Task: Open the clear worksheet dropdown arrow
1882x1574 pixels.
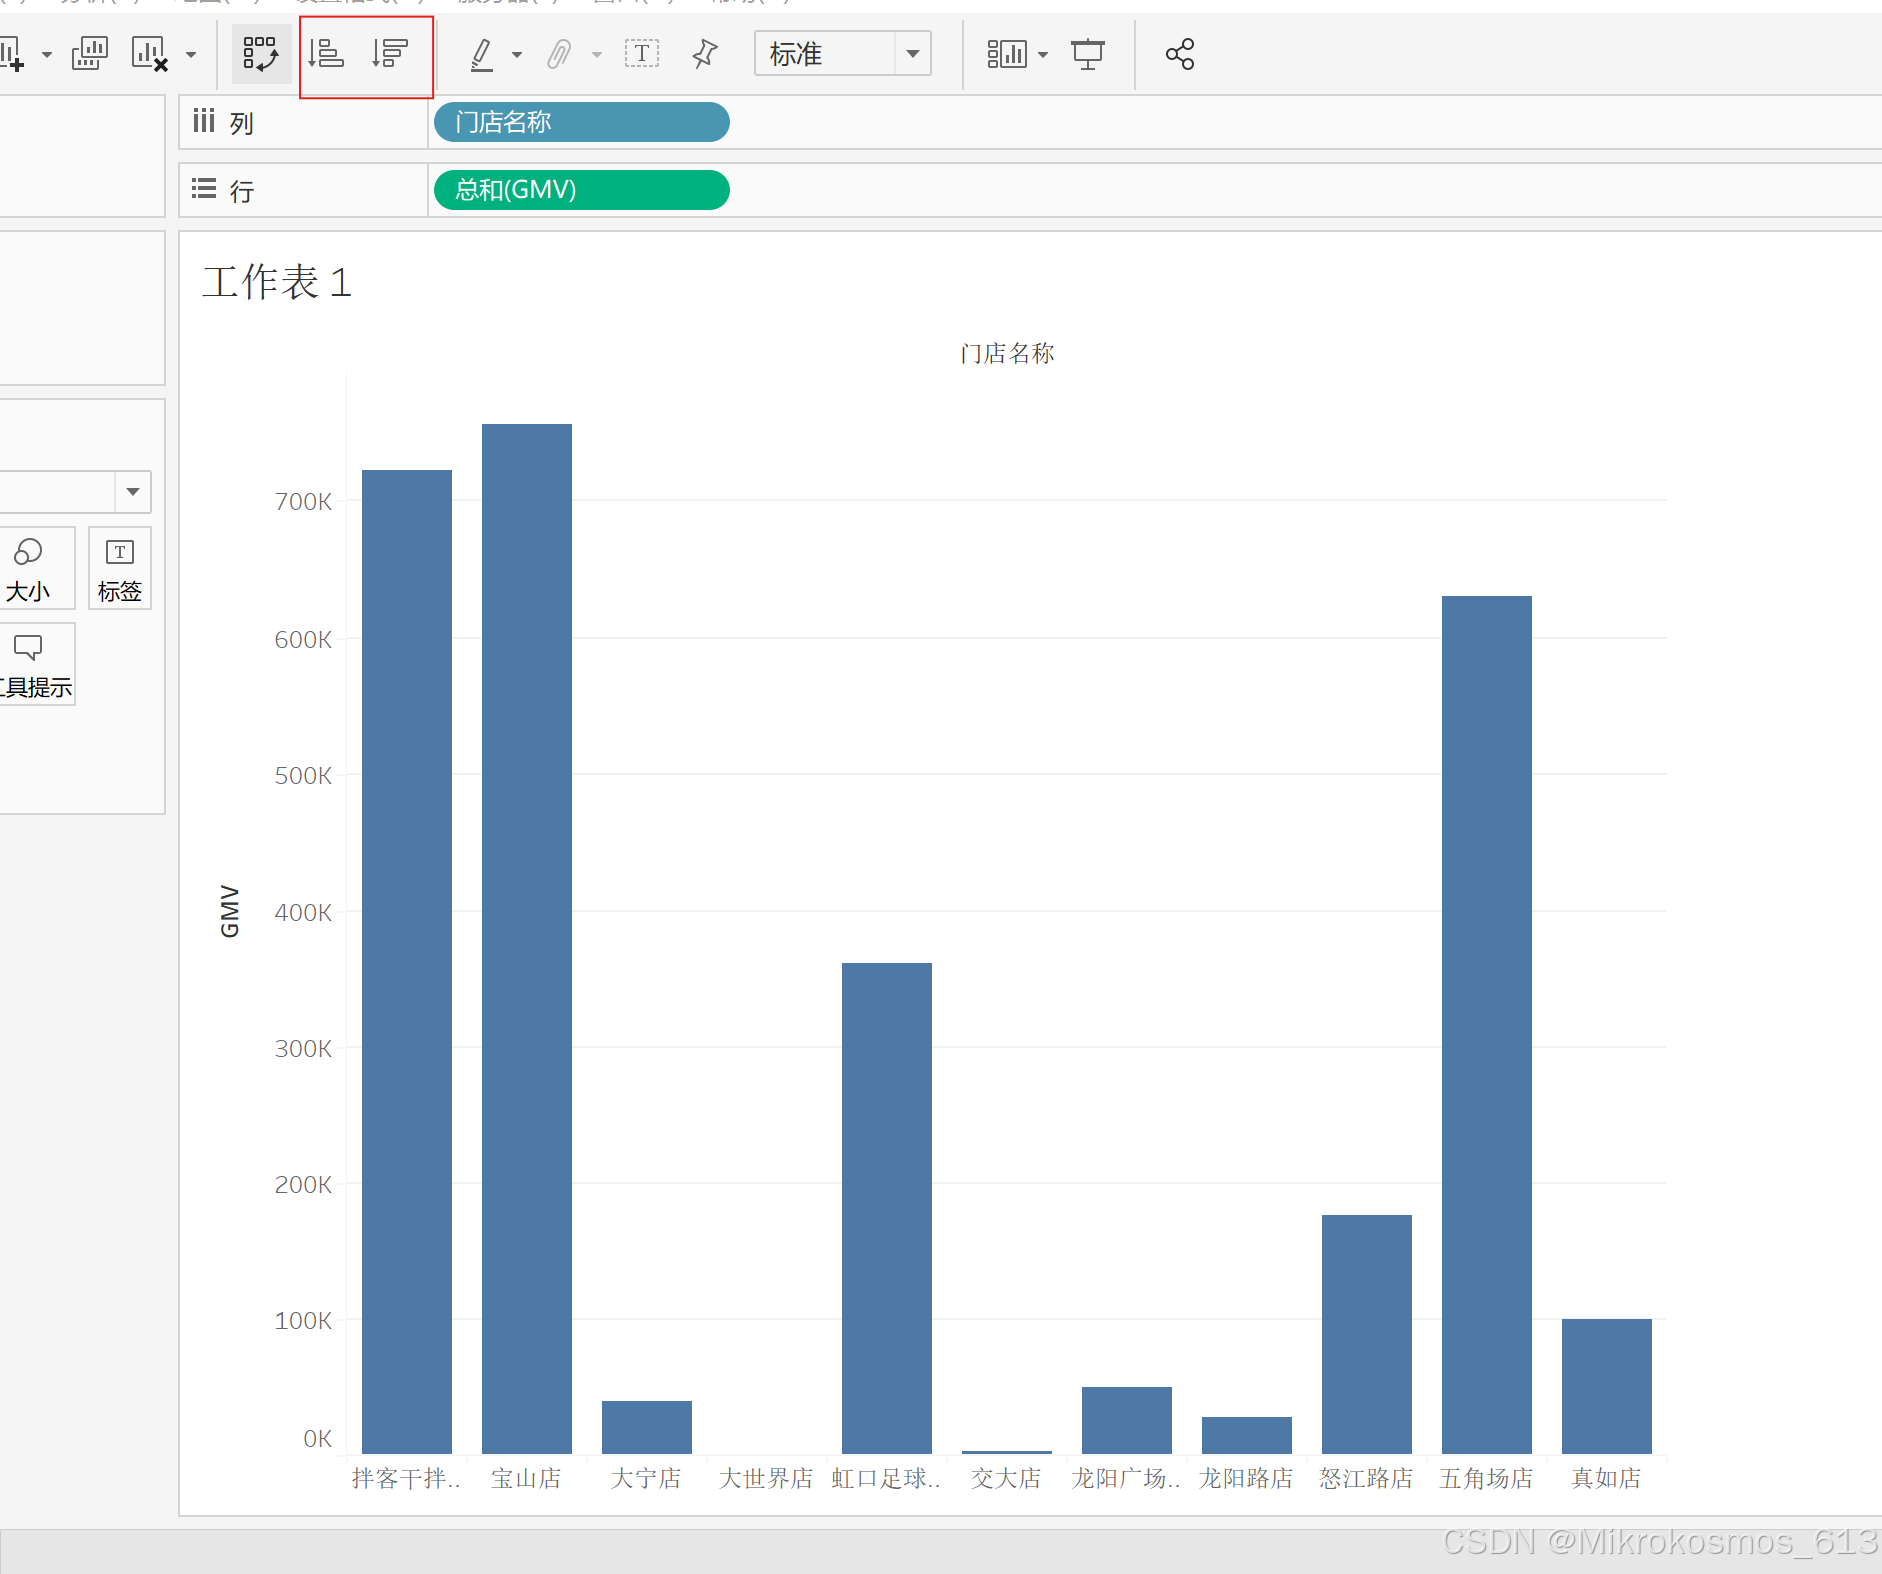Action: click(x=191, y=55)
